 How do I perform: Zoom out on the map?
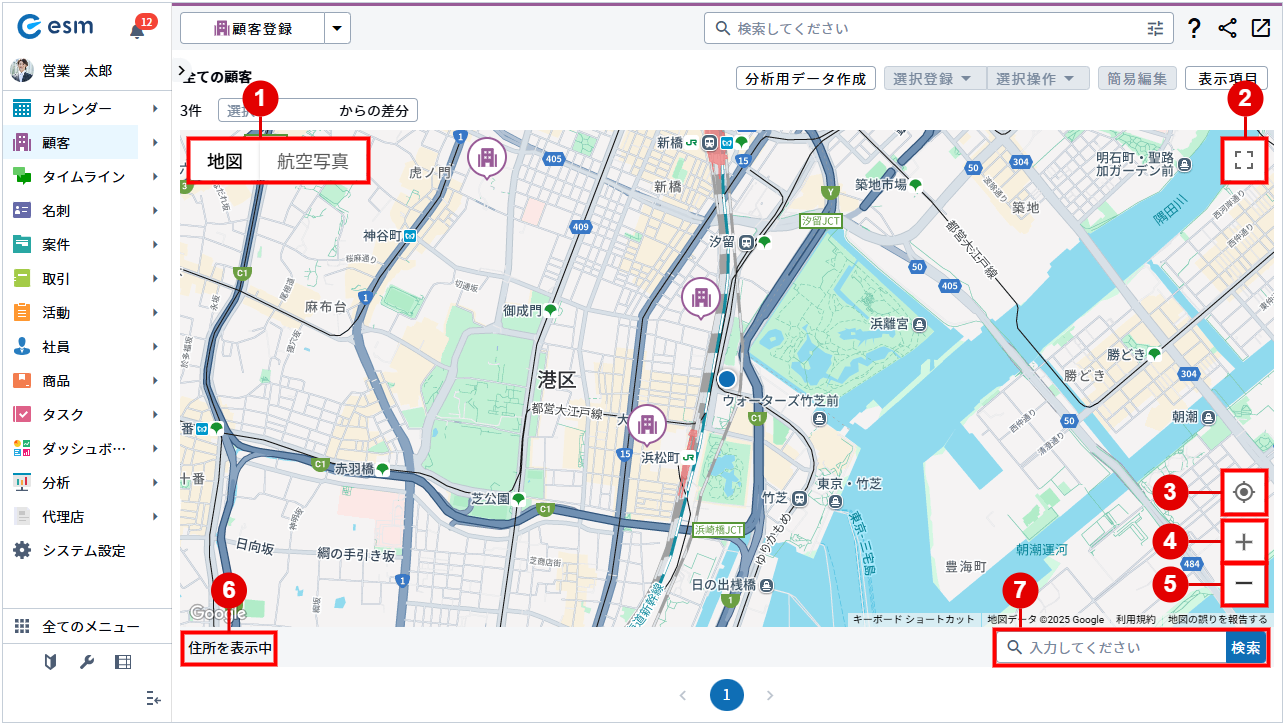tap(1244, 582)
